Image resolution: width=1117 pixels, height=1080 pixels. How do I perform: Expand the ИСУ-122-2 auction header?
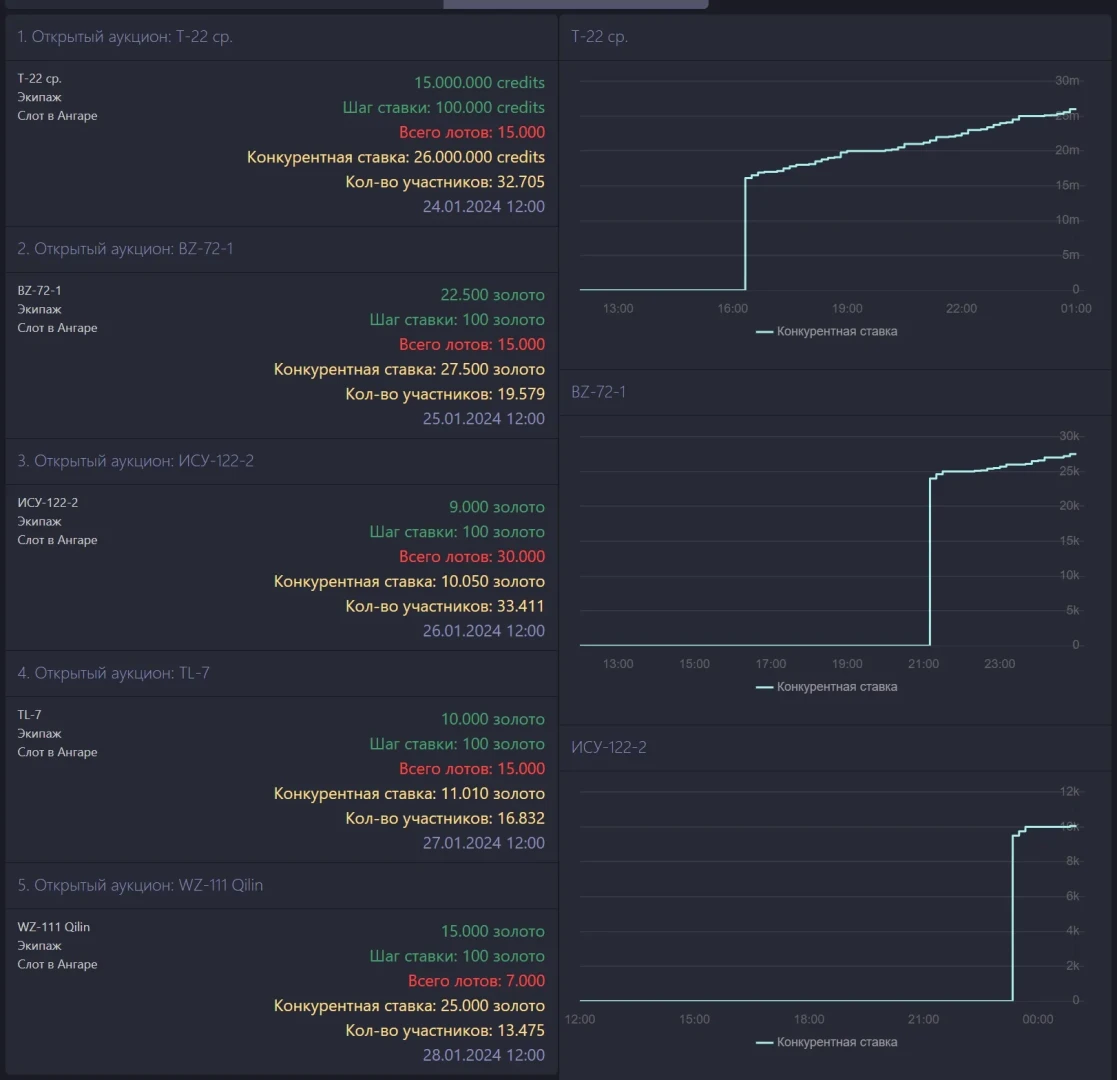coord(135,461)
